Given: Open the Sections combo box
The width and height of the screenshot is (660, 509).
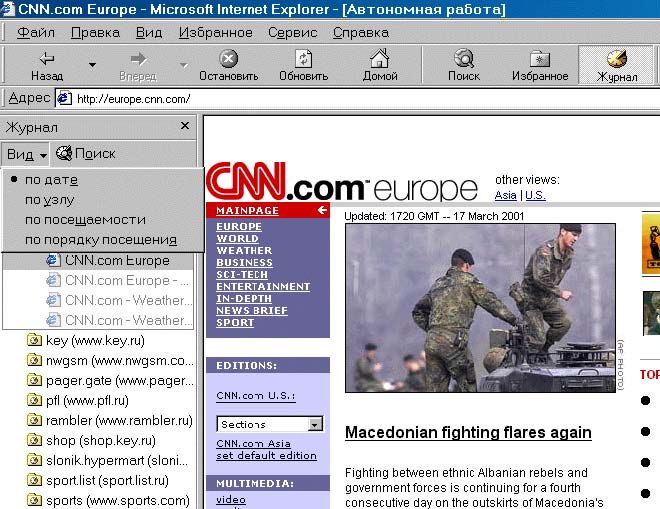Looking at the screenshot, I should tap(270, 424).
